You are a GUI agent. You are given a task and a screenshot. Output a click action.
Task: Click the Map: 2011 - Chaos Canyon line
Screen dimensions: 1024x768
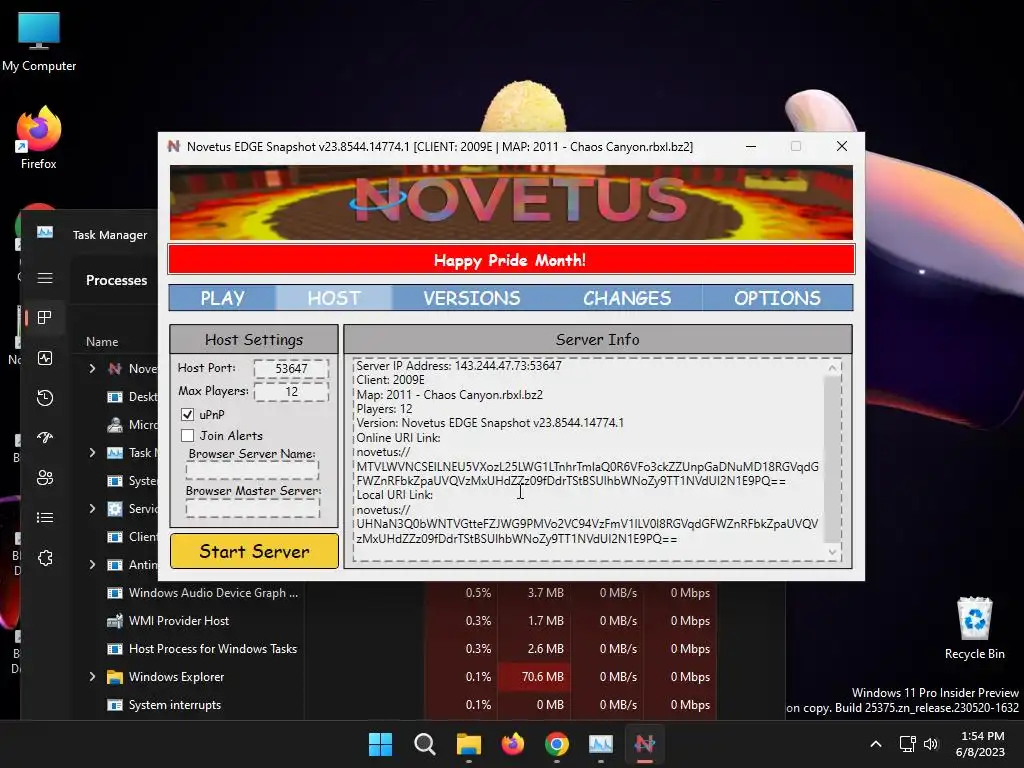(x=449, y=394)
